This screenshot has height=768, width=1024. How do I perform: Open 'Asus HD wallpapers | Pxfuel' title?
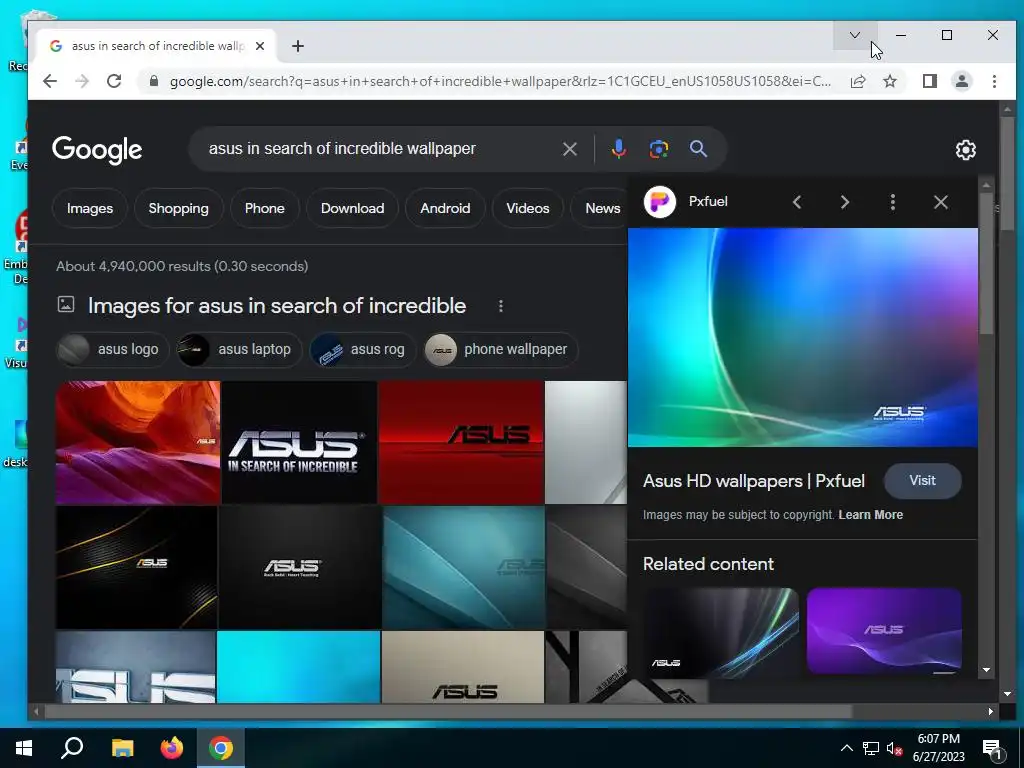coord(754,481)
